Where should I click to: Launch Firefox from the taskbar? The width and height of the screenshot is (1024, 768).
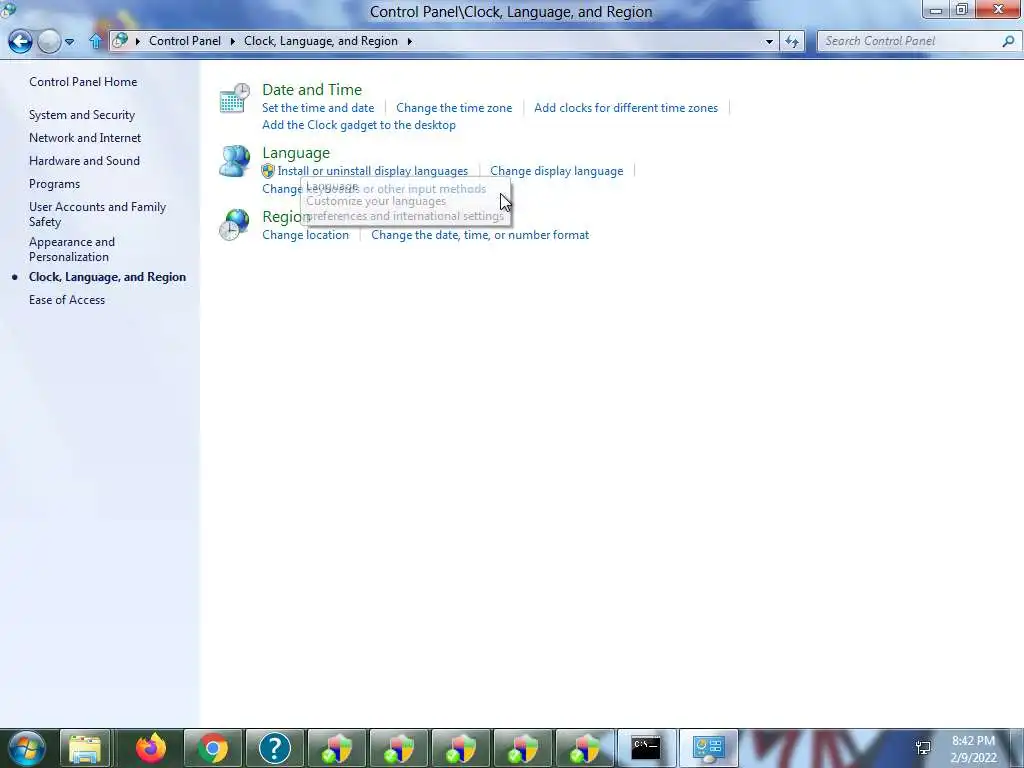coord(151,748)
